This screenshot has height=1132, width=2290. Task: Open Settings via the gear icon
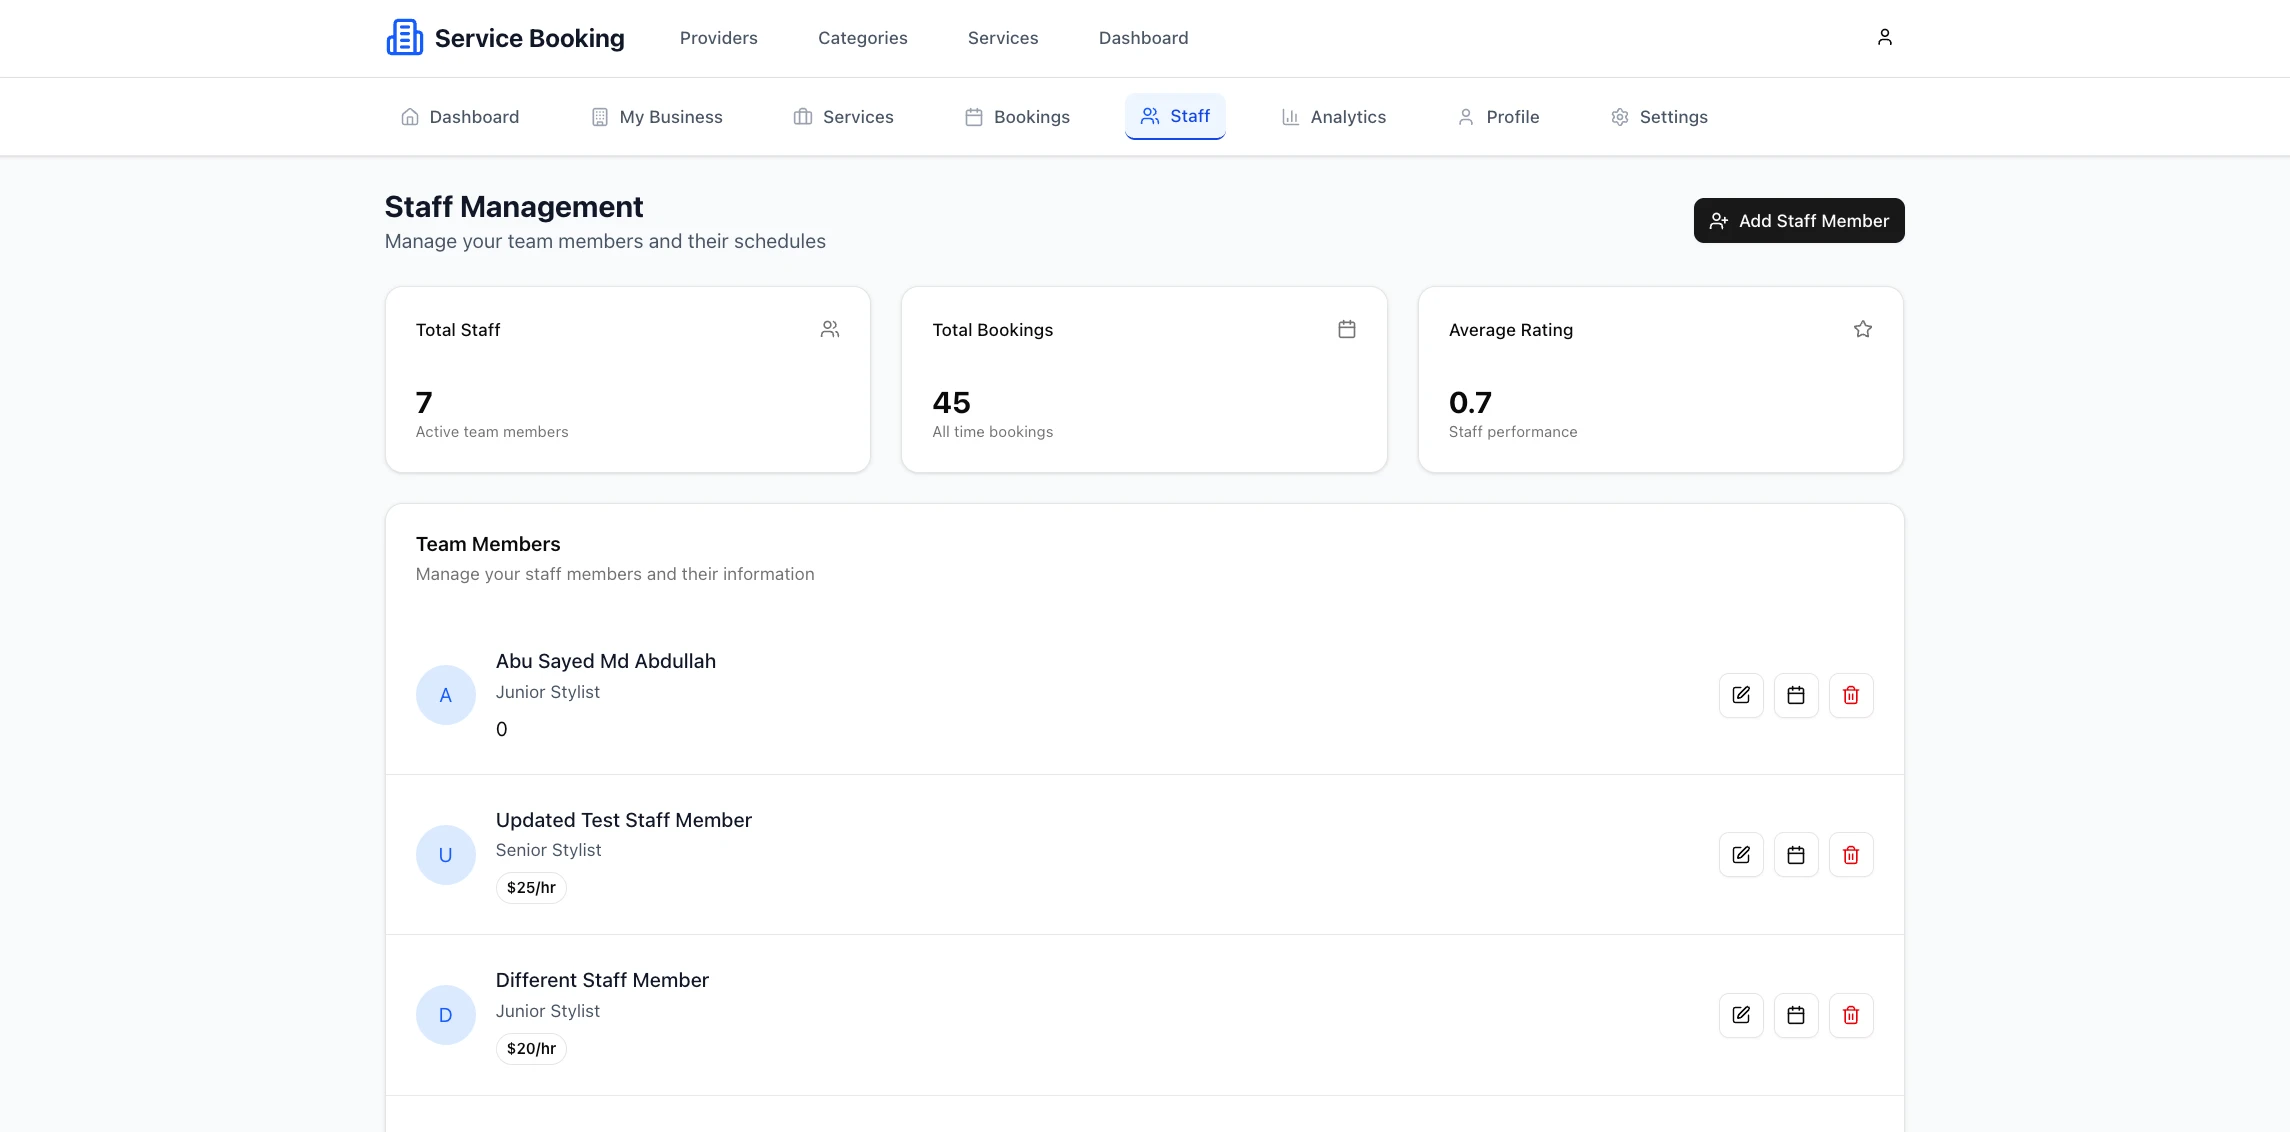click(1659, 116)
